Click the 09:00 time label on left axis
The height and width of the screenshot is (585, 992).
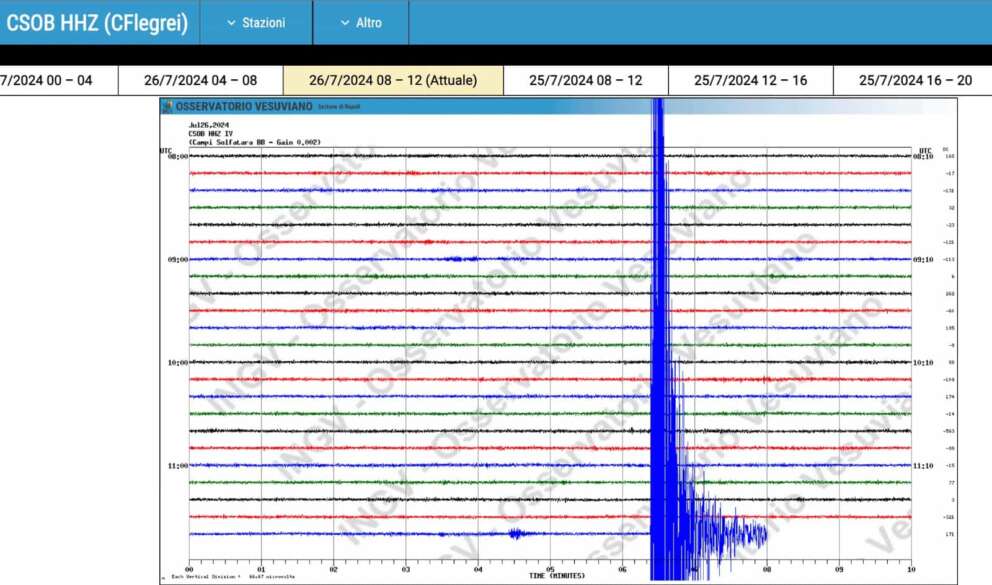coord(176,260)
